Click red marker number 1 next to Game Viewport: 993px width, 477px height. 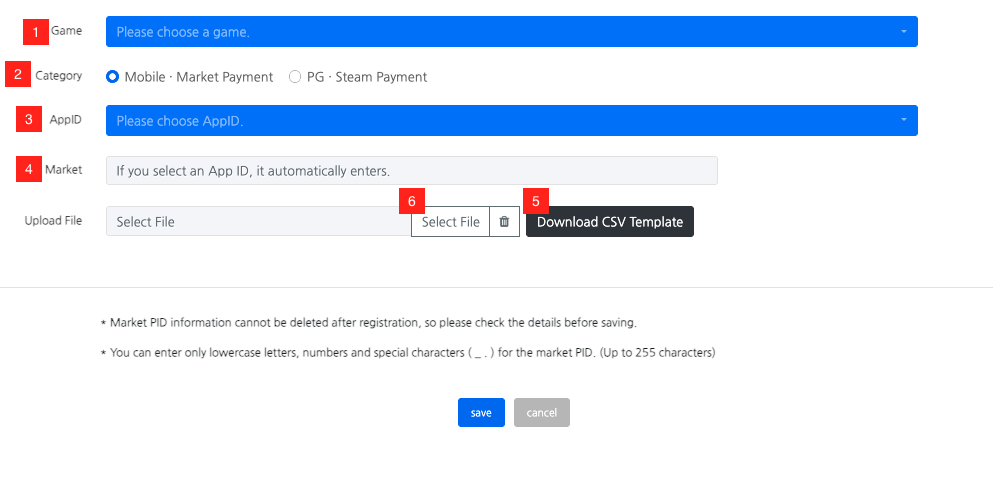36,33
